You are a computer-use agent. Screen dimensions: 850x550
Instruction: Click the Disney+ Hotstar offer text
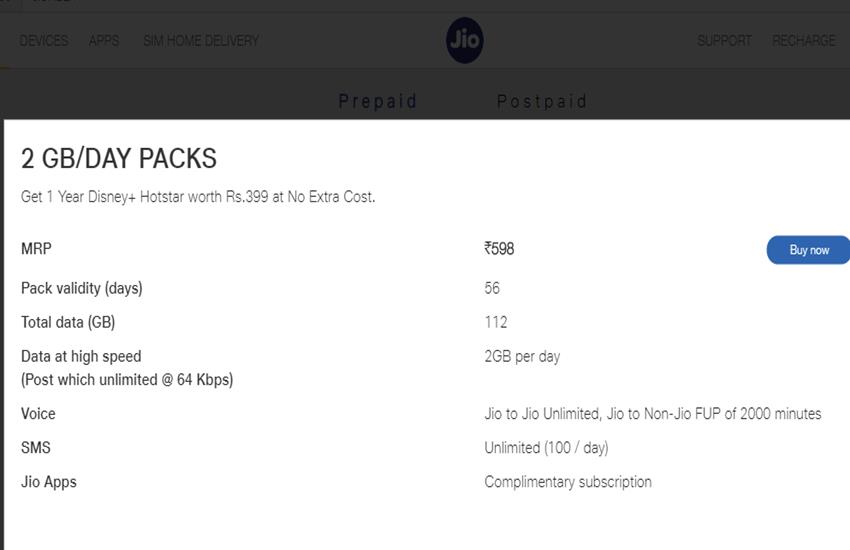click(x=198, y=196)
